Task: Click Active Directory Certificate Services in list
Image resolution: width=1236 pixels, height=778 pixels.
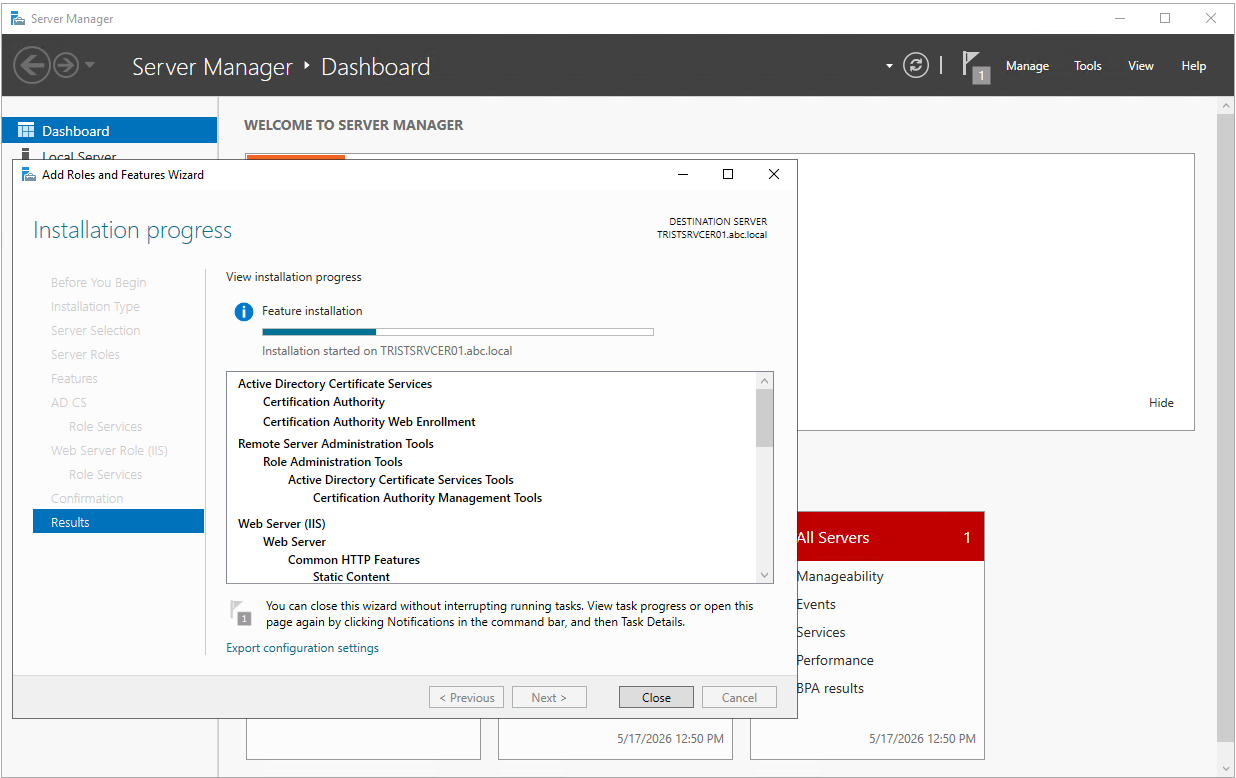Action: click(335, 384)
